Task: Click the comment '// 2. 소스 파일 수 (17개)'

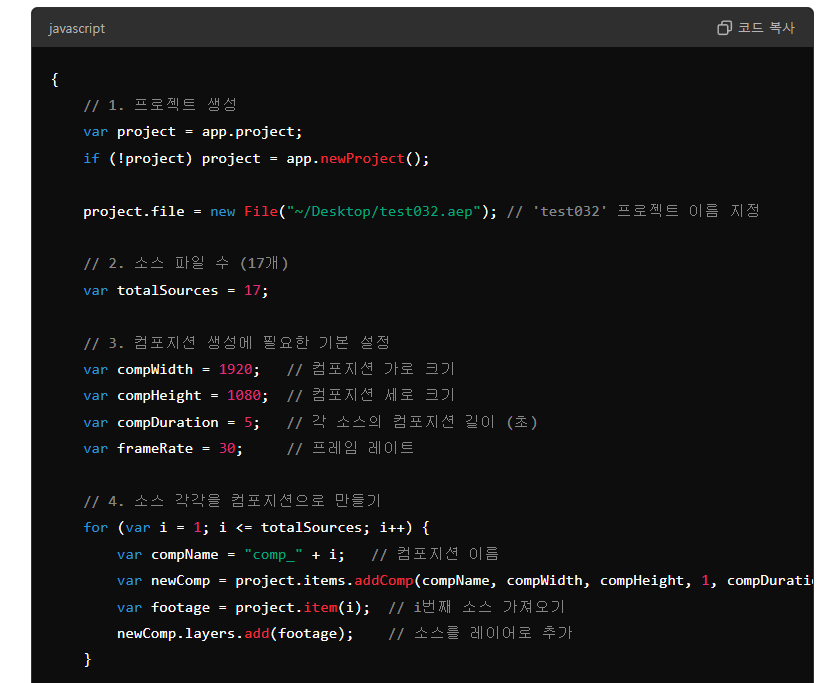Action: (186, 263)
